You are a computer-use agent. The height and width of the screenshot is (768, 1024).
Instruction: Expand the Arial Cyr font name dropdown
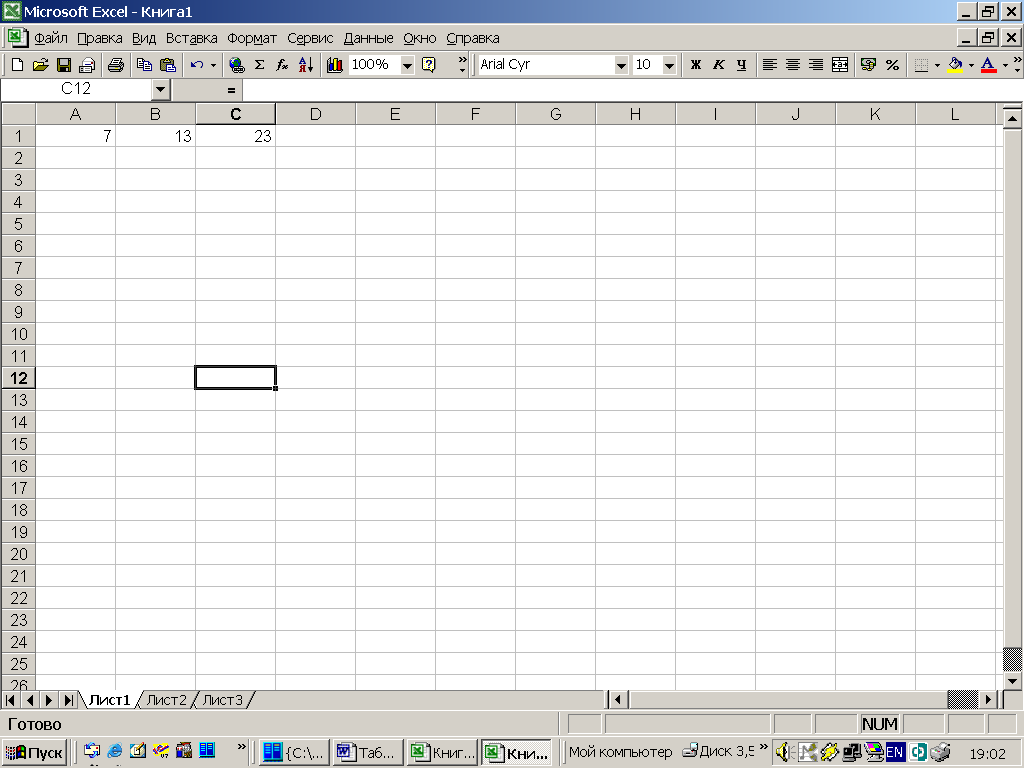click(621, 65)
